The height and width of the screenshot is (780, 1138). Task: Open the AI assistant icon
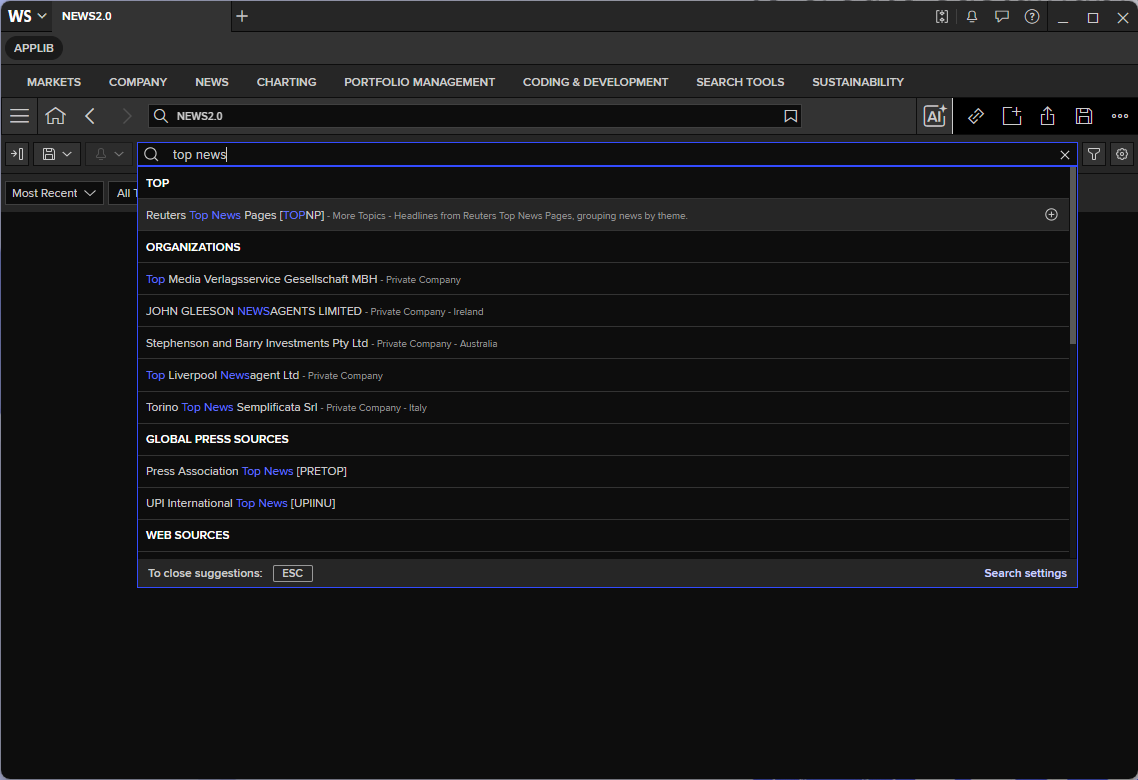click(x=935, y=116)
